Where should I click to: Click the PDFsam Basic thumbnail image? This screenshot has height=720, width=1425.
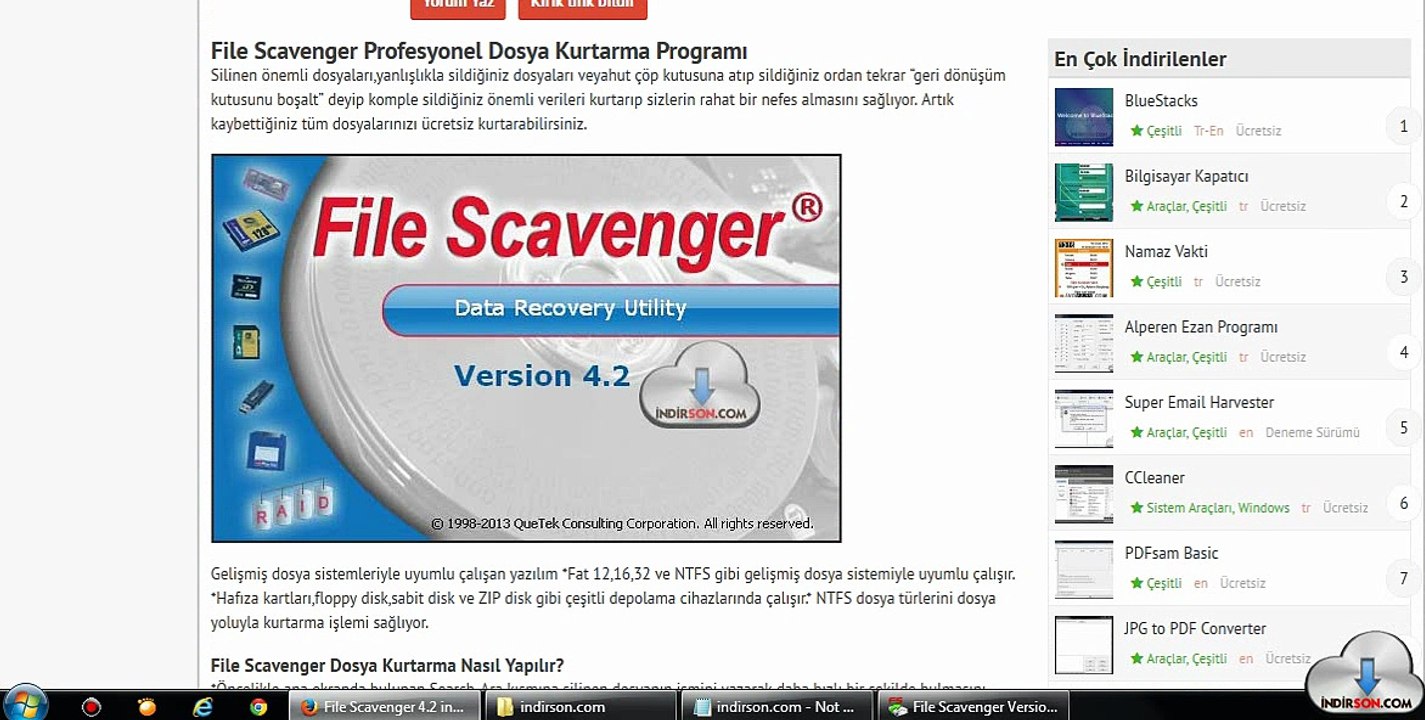[x=1084, y=569]
